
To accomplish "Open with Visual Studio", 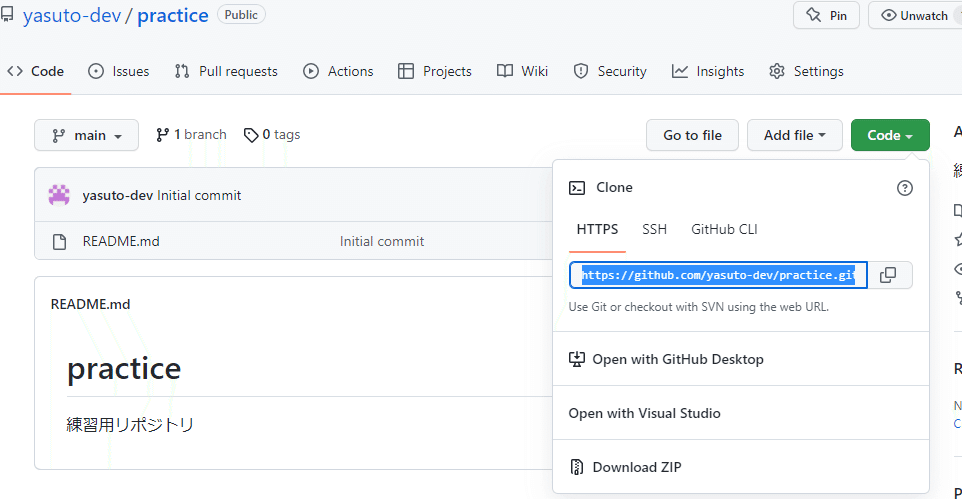I will pyautogui.click(x=644, y=413).
